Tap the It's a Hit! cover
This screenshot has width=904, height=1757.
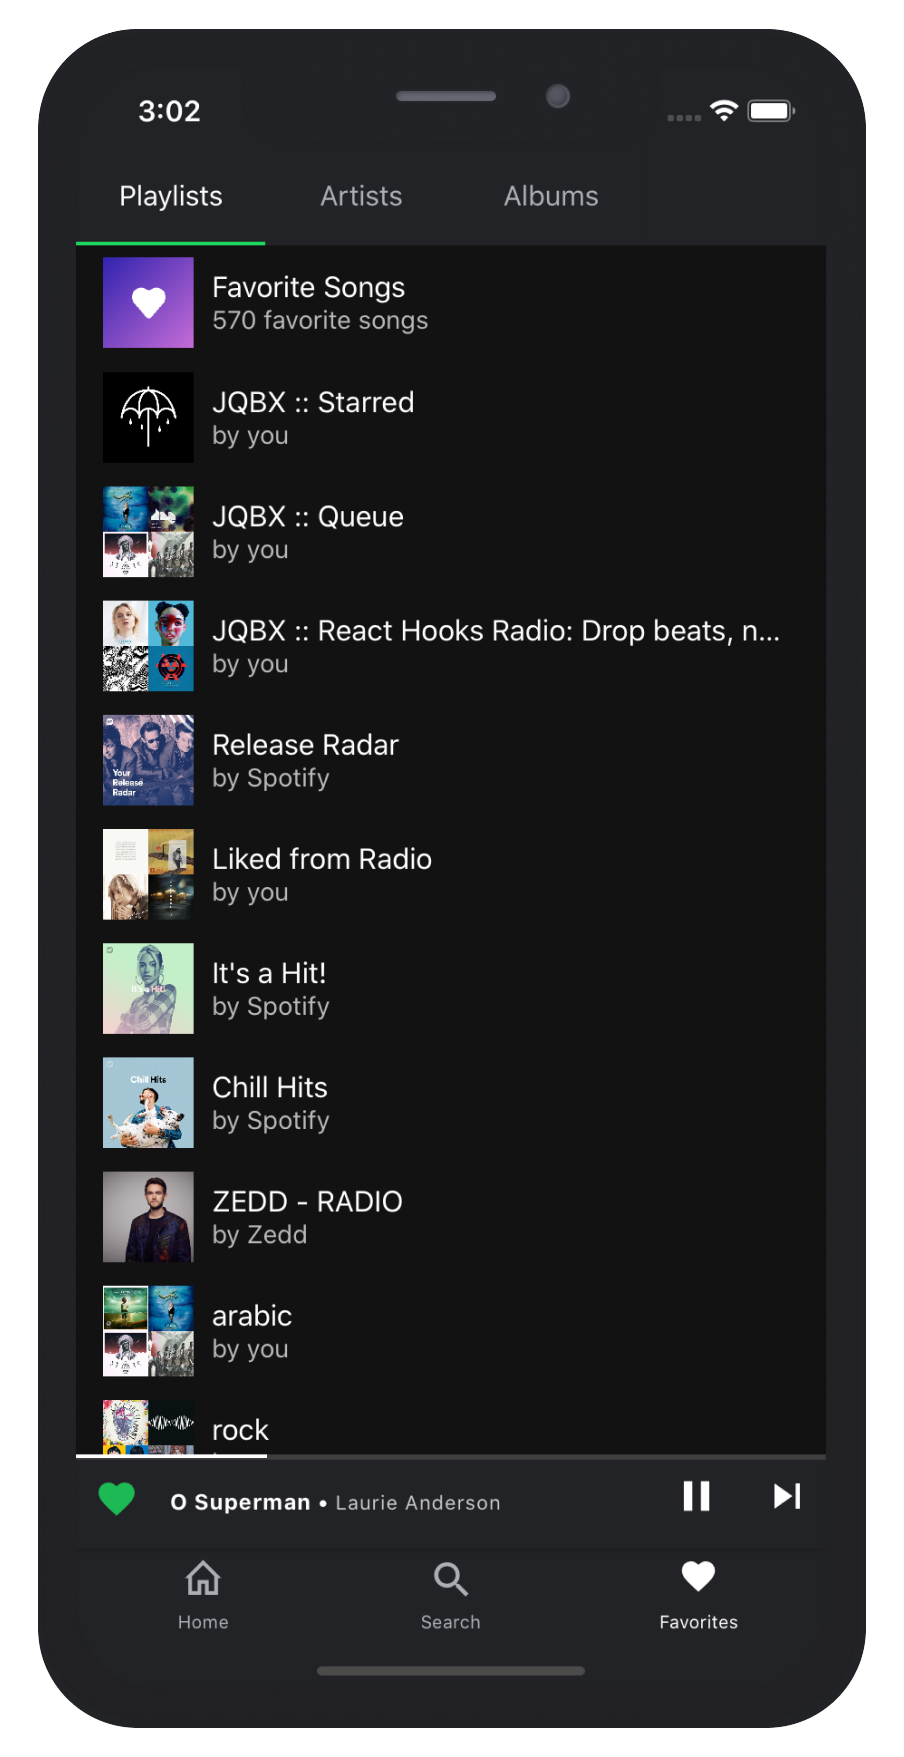(x=148, y=988)
